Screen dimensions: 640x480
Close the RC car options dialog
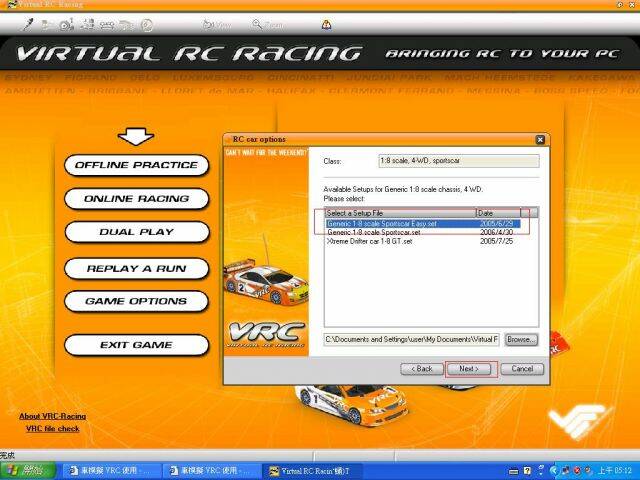tap(540, 140)
